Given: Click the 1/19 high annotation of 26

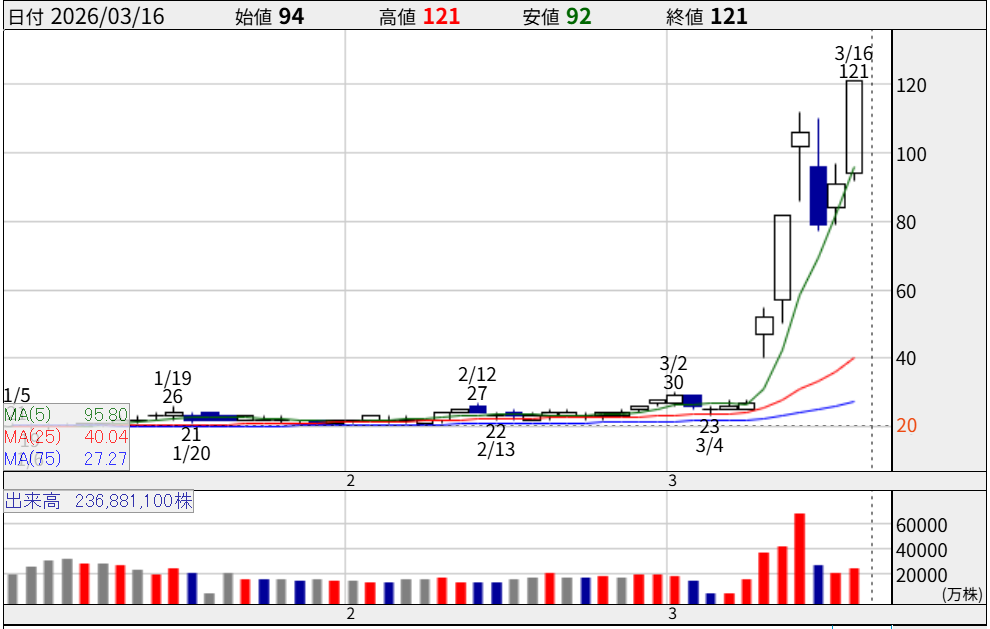Looking at the screenshot, I should [172, 397].
